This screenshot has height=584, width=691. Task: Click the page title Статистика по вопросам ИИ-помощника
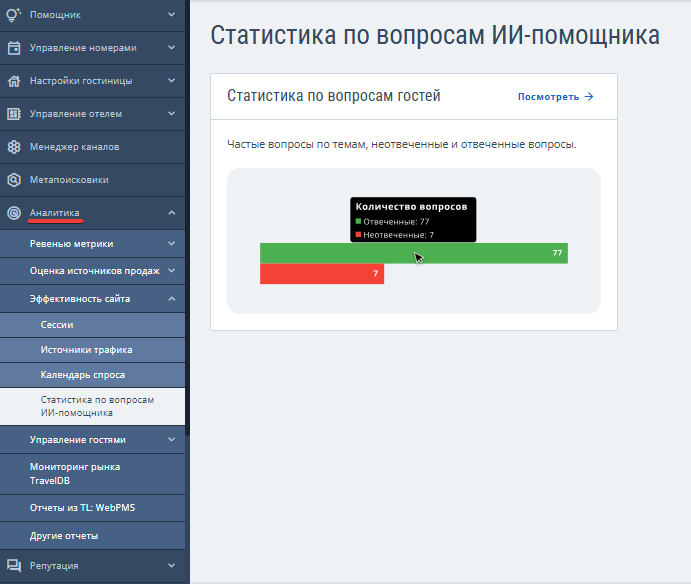point(435,35)
